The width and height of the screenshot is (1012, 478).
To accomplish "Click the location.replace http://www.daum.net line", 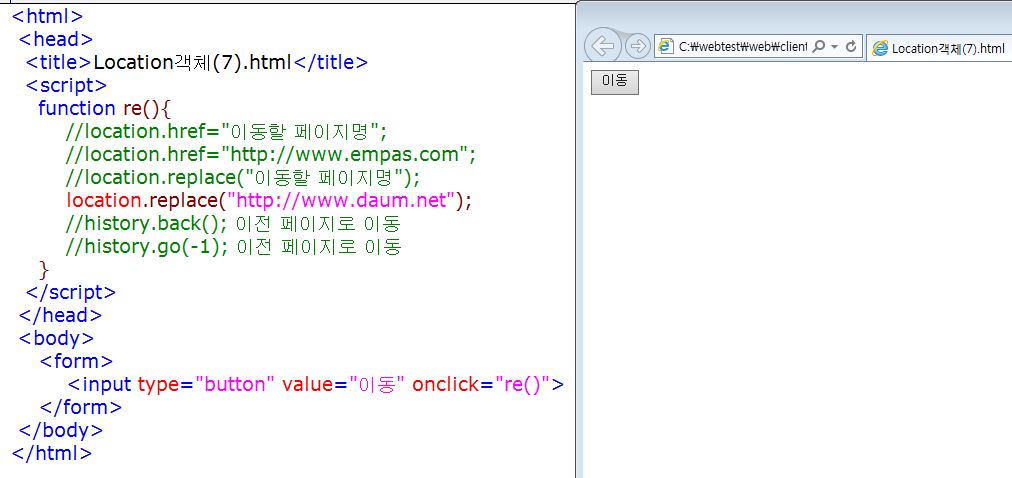I will pos(269,201).
